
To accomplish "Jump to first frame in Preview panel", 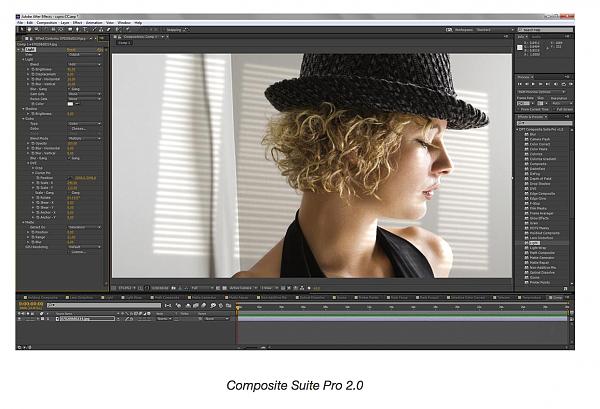I will [520, 84].
